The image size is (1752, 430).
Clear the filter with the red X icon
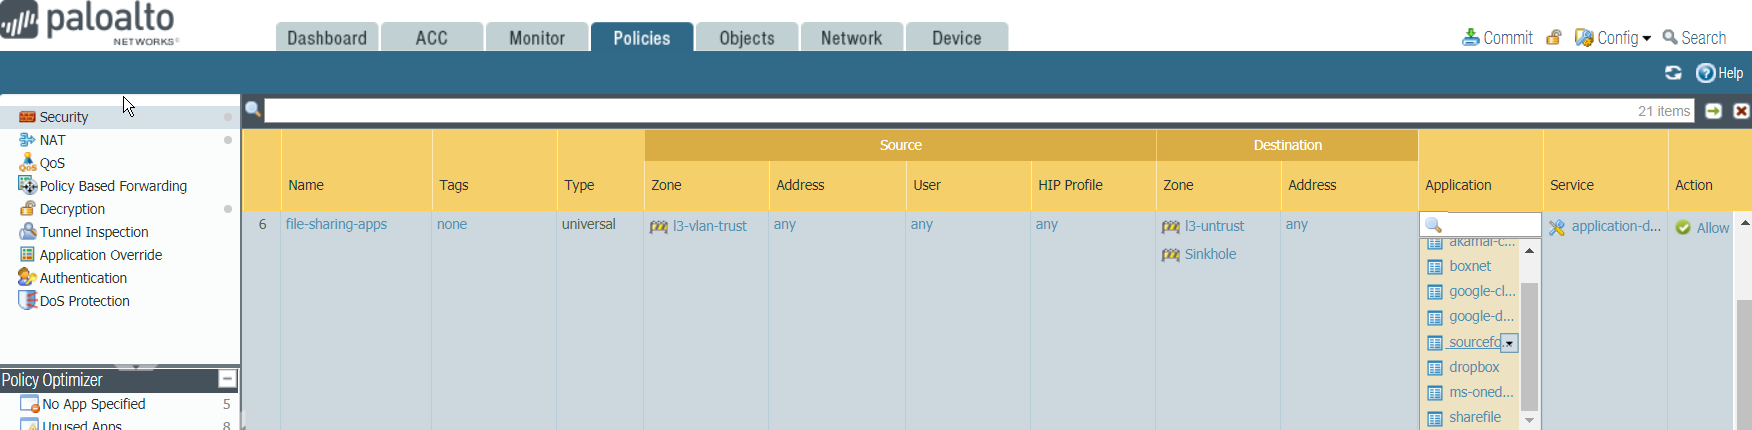[x=1741, y=111]
